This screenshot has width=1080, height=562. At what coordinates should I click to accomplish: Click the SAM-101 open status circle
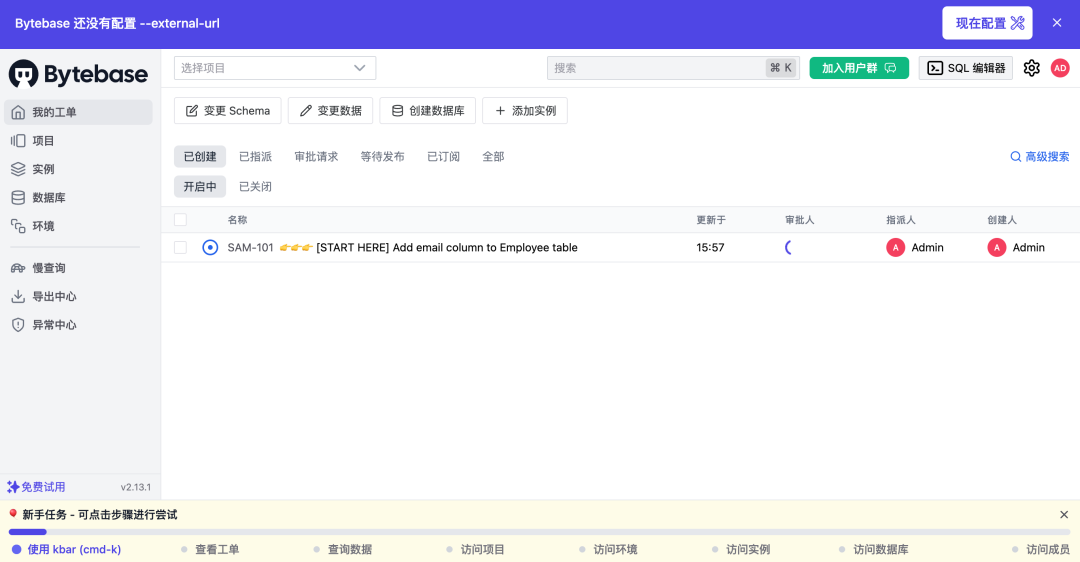210,247
